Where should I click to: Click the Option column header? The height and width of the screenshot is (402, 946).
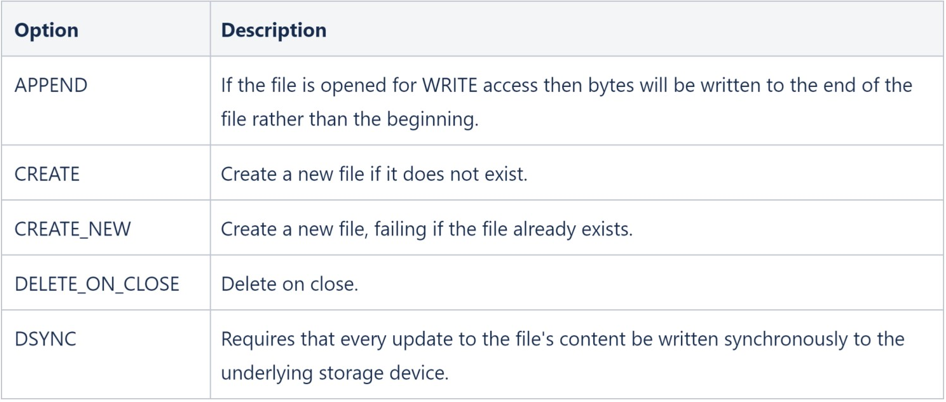point(46,30)
